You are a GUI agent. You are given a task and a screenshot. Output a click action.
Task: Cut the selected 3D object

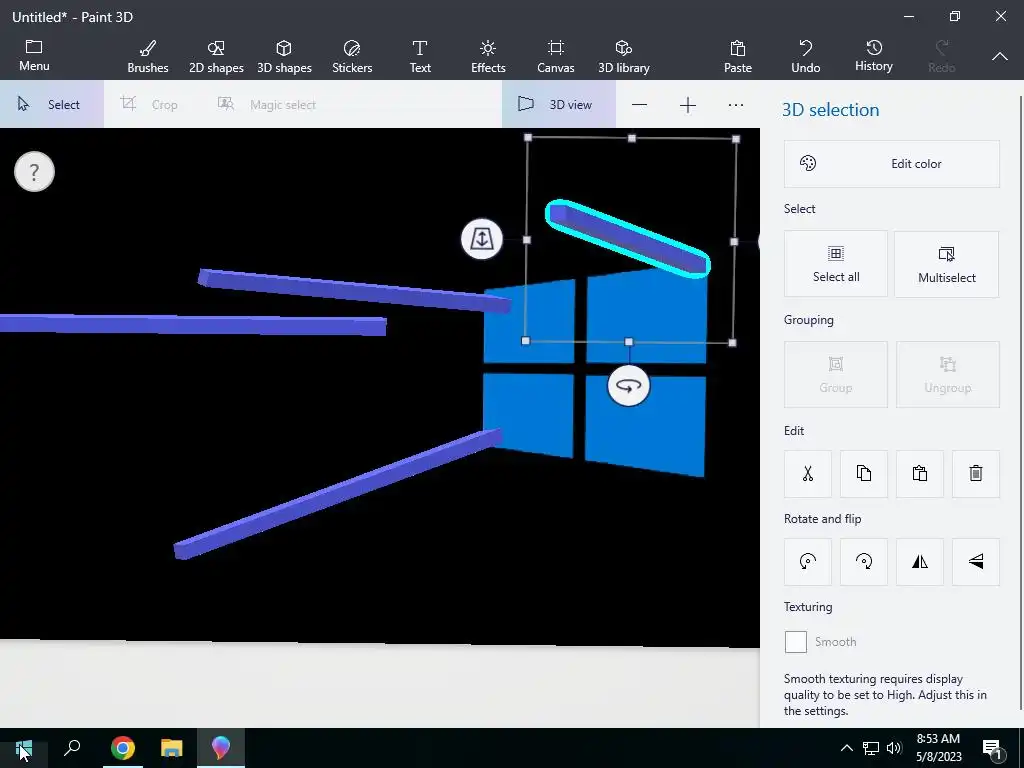point(808,473)
